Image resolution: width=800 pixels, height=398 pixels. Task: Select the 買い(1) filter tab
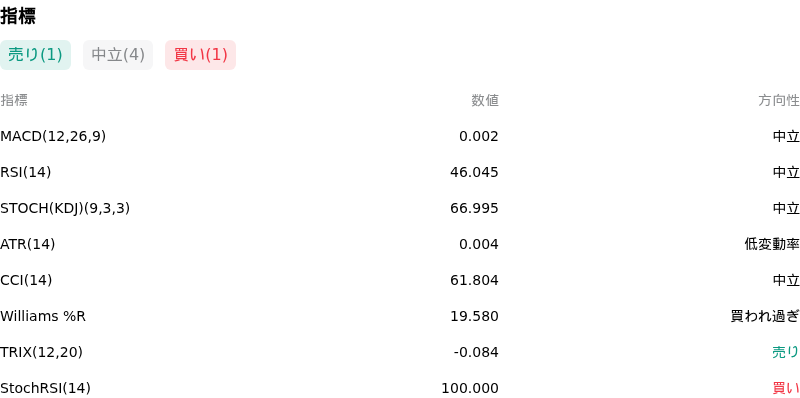click(201, 55)
